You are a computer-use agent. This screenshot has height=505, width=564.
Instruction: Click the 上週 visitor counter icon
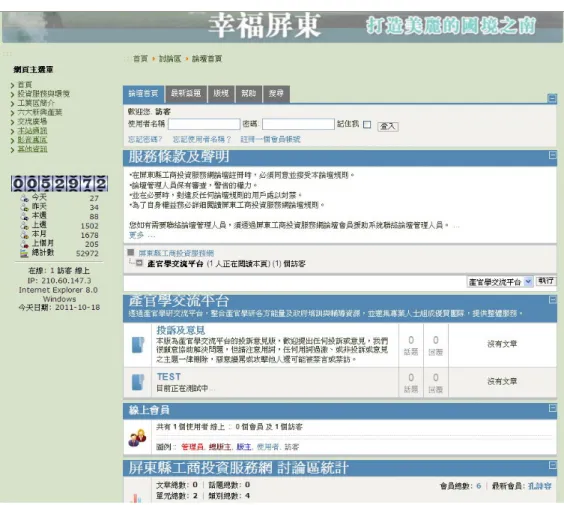coord(24,226)
